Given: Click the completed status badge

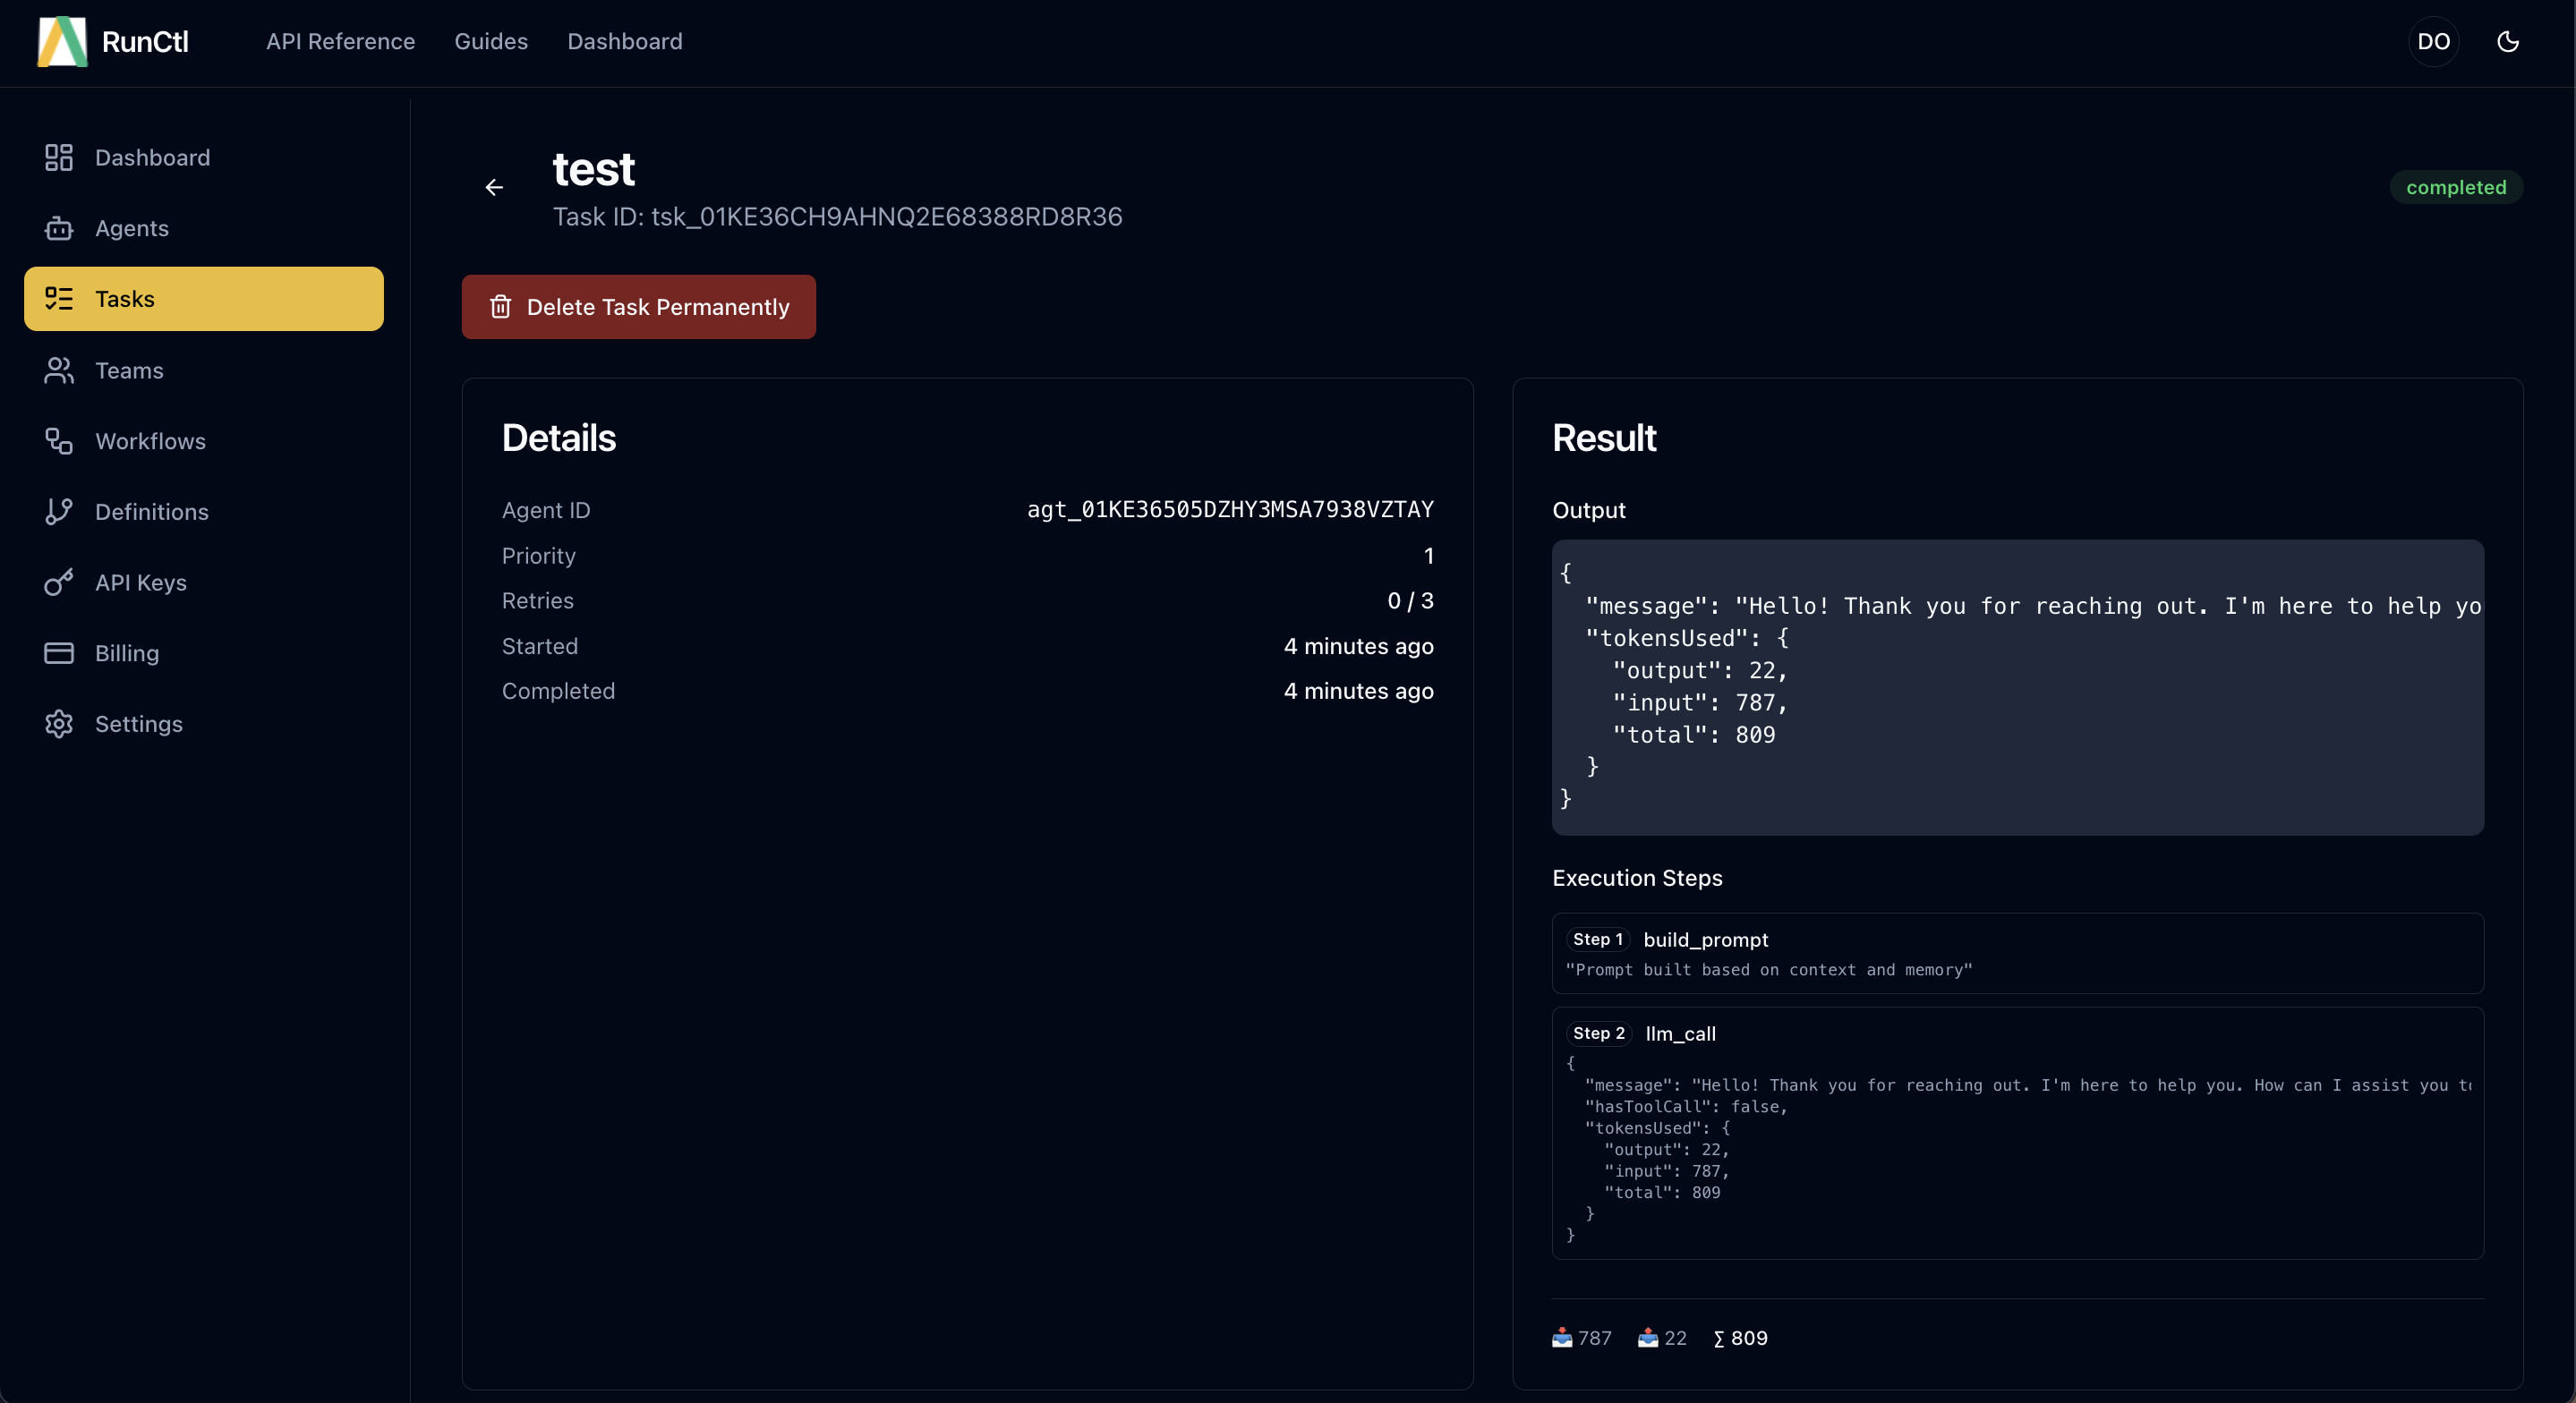Looking at the screenshot, I should click(x=2457, y=187).
